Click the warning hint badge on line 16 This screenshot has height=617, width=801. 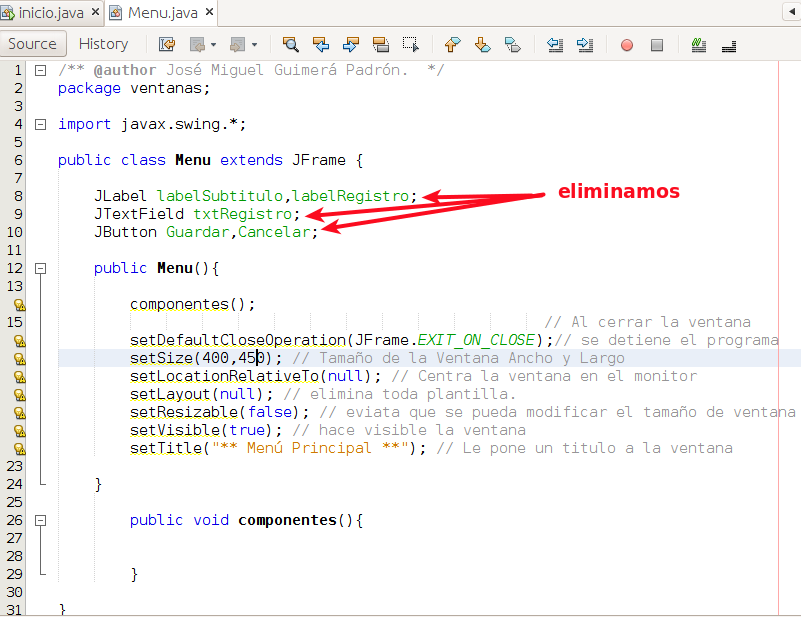click(20, 340)
